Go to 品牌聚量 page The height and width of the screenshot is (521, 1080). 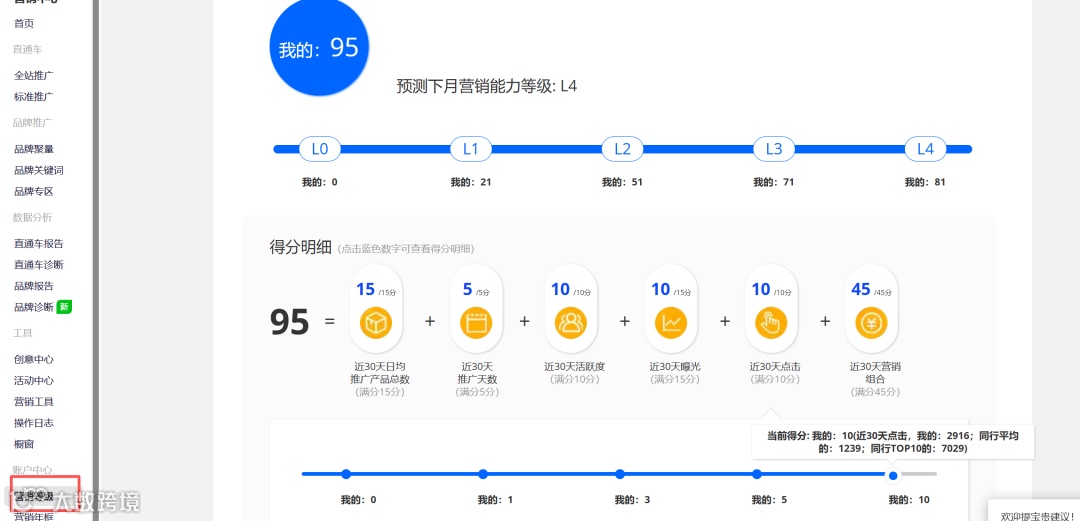pyautogui.click(x=34, y=149)
